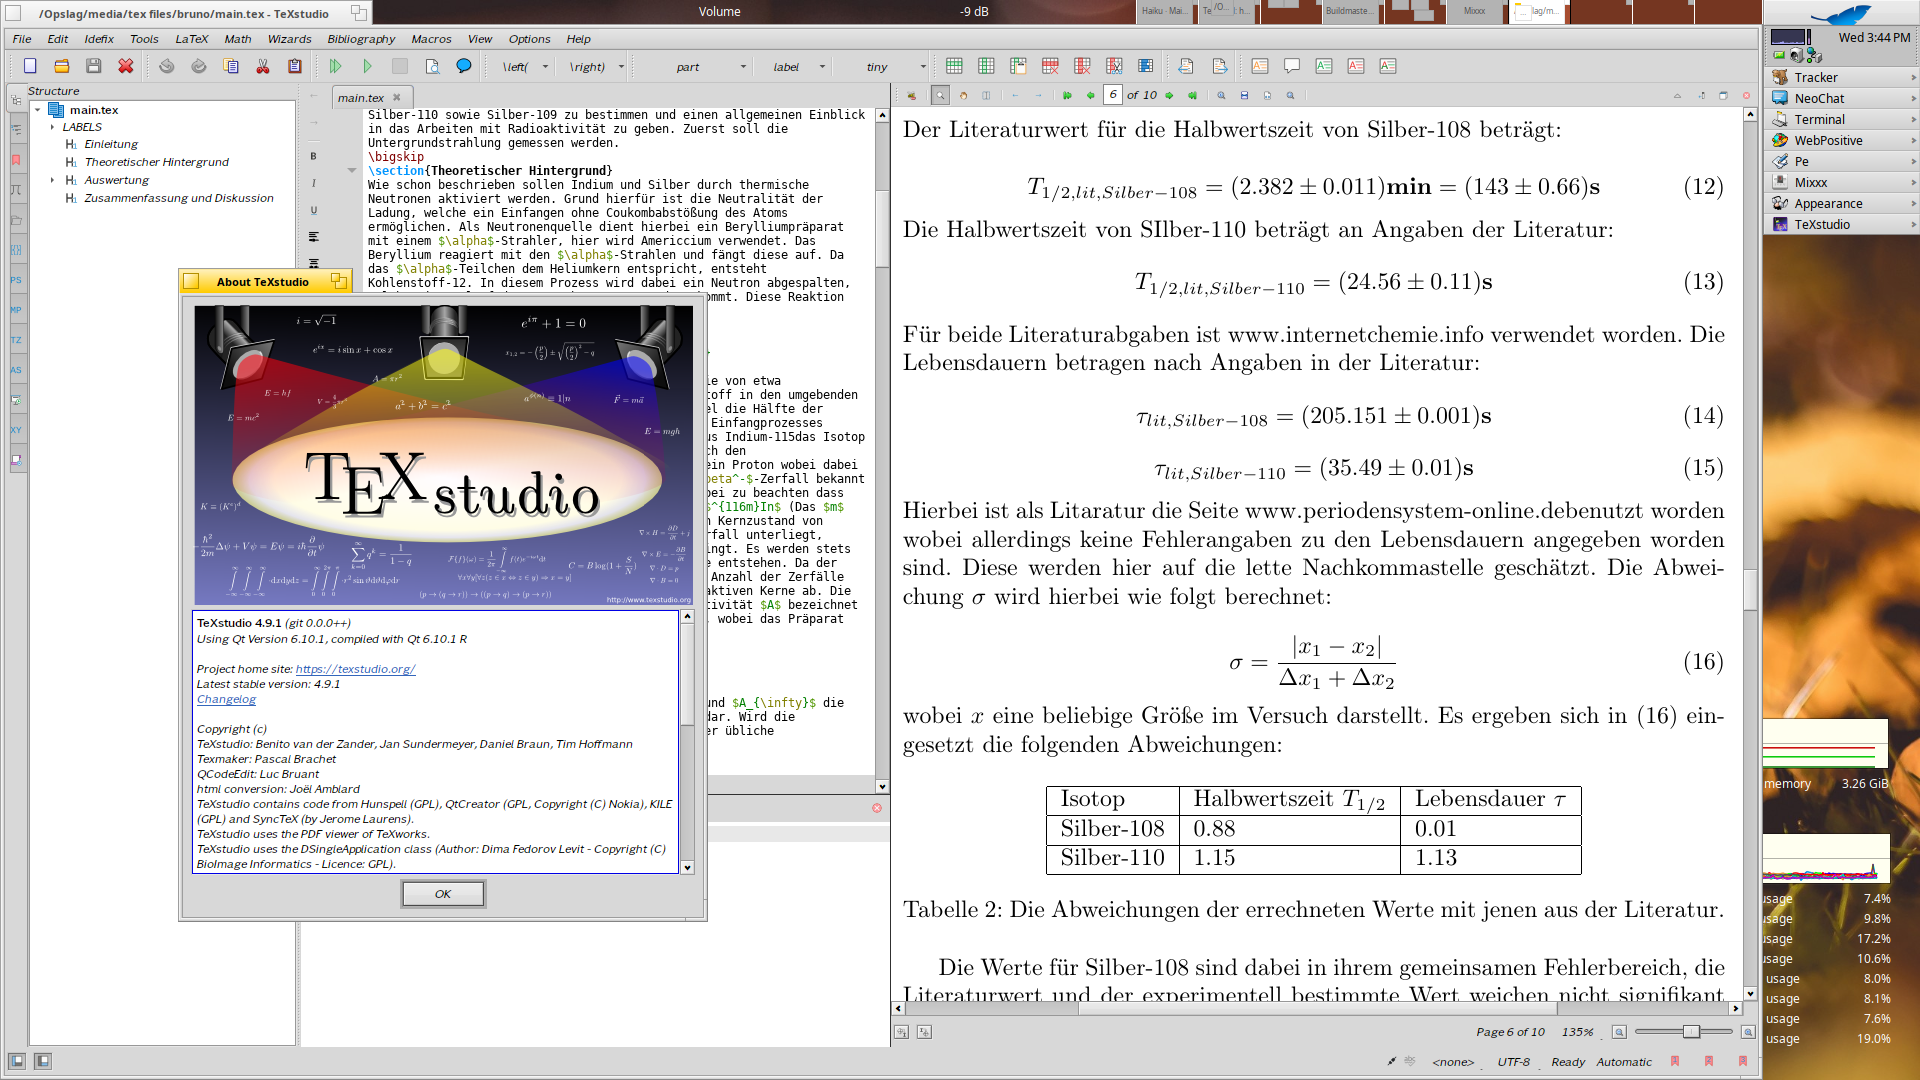Click the Compile single green arrow icon
The width and height of the screenshot is (1920, 1080).
point(367,66)
